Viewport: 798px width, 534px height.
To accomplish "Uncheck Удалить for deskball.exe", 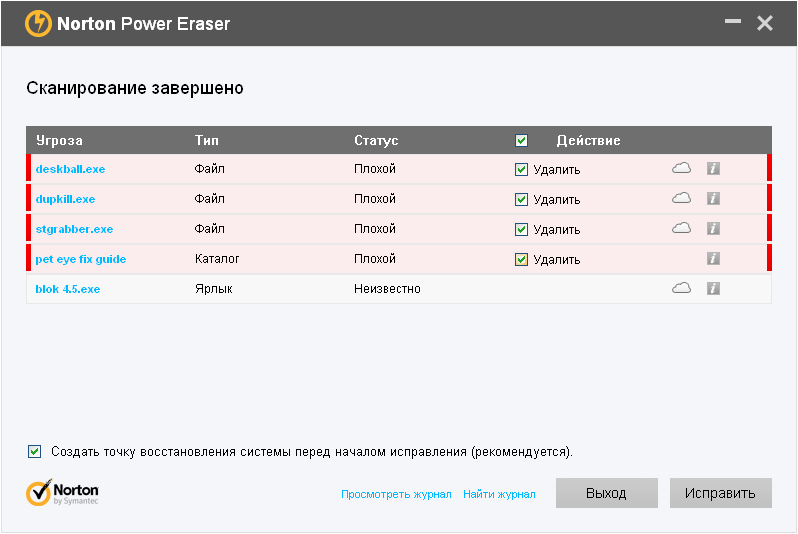I will [521, 170].
